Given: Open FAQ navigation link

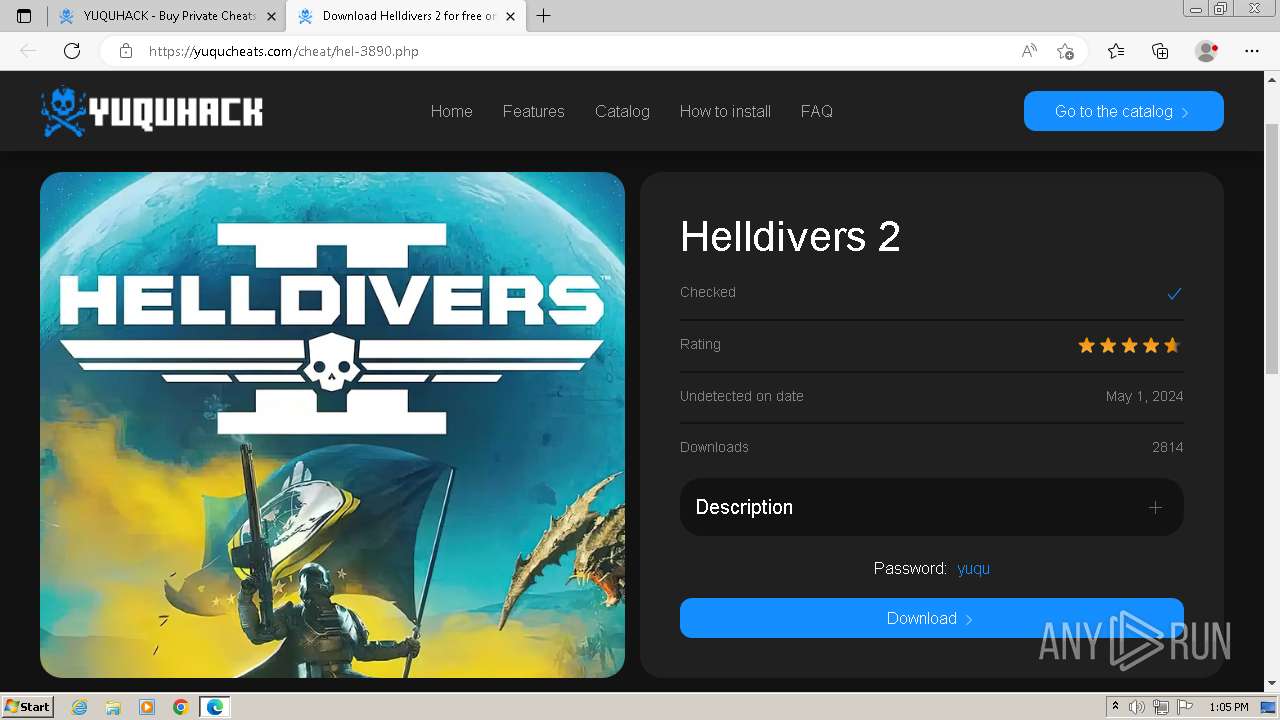Looking at the screenshot, I should [816, 111].
